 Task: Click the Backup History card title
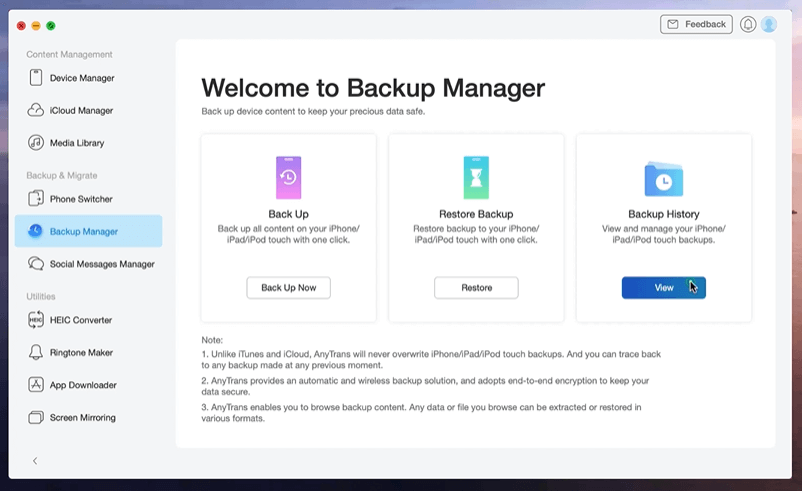(x=663, y=214)
